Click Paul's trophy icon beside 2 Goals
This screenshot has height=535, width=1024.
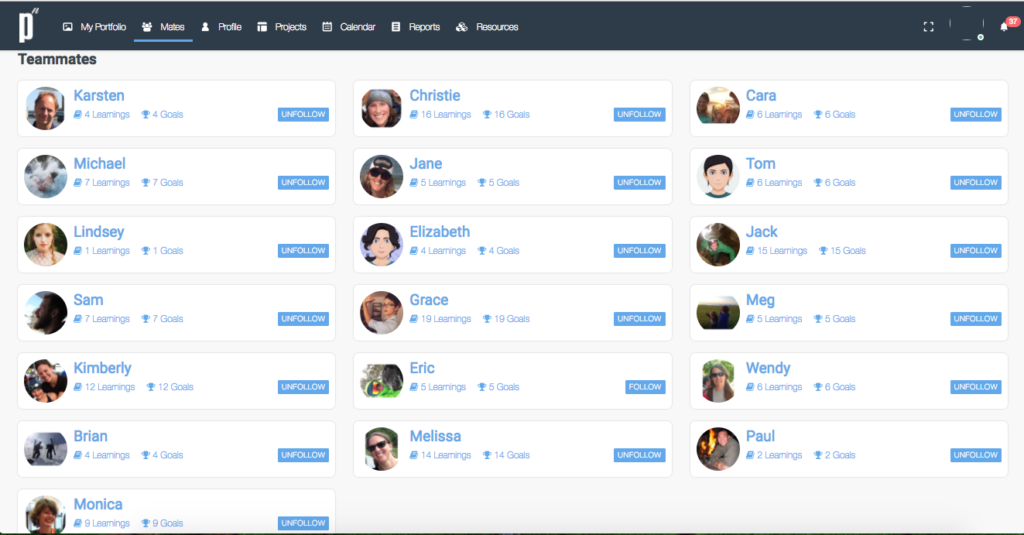point(818,455)
